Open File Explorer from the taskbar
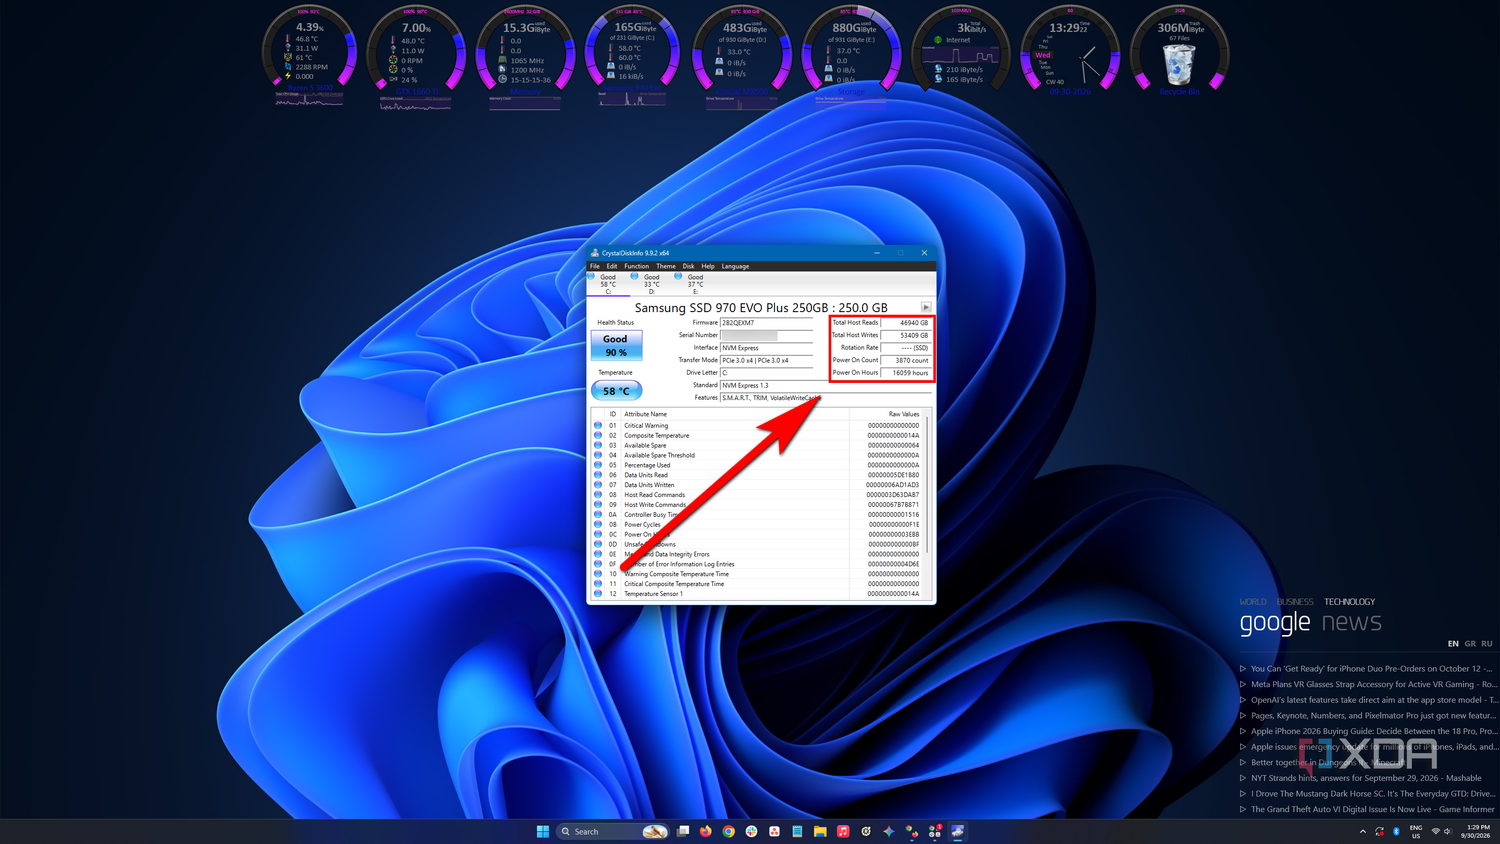Viewport: 1500px width, 844px height. pos(820,831)
